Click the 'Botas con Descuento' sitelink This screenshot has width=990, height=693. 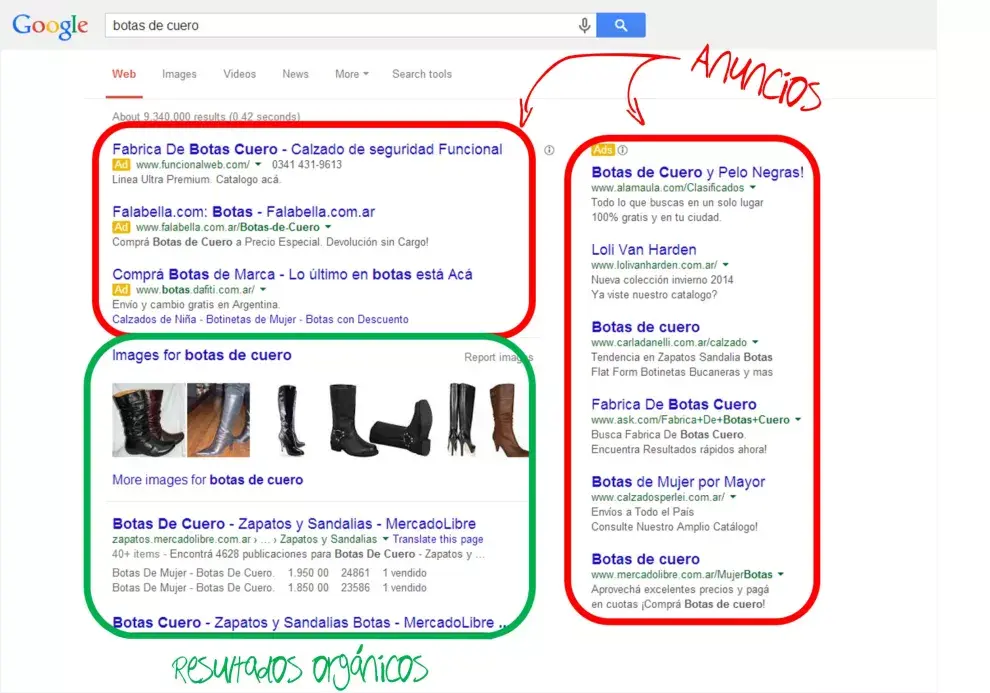tap(357, 319)
